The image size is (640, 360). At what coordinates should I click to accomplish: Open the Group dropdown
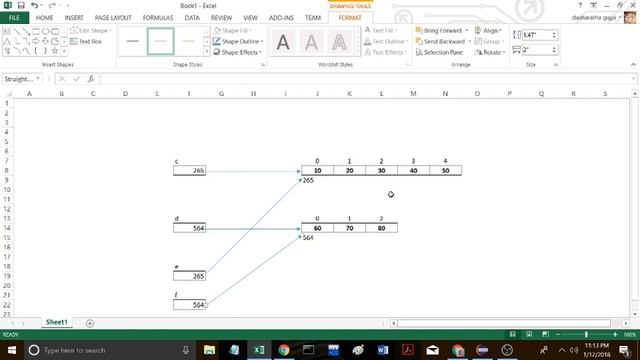[489, 42]
